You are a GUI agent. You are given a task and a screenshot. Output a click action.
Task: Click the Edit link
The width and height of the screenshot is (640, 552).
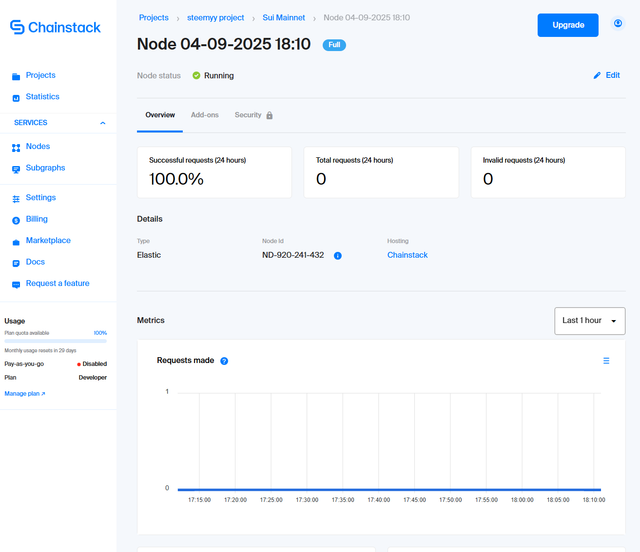613,75
